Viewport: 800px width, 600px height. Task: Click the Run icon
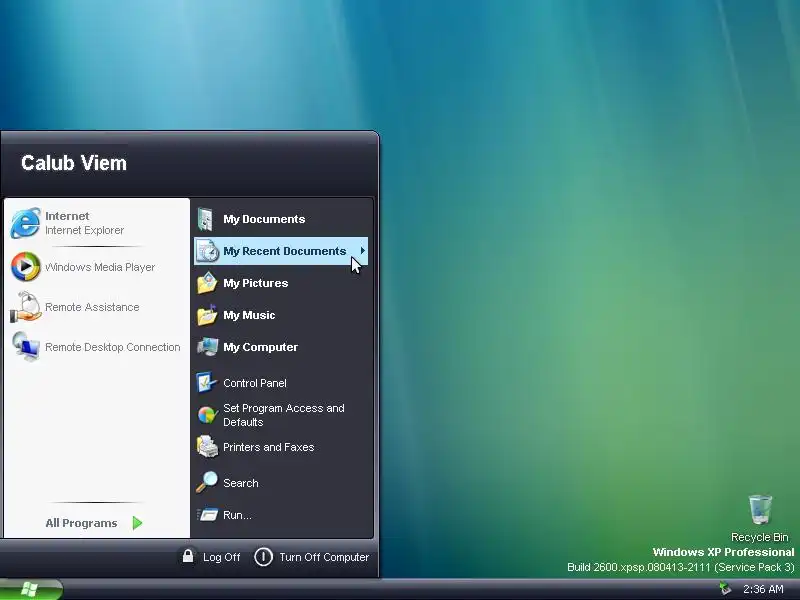[x=208, y=515]
